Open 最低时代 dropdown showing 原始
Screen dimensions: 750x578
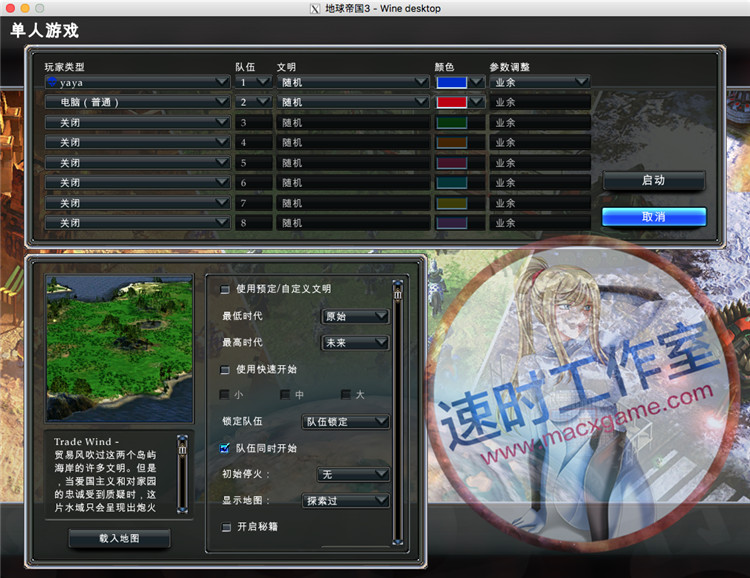click(x=355, y=316)
